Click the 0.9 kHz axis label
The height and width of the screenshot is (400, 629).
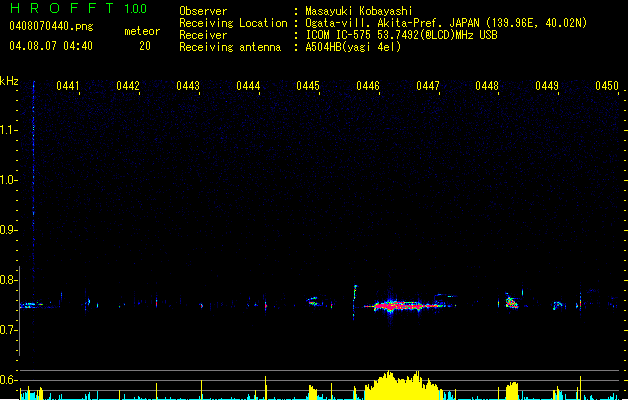8,230
